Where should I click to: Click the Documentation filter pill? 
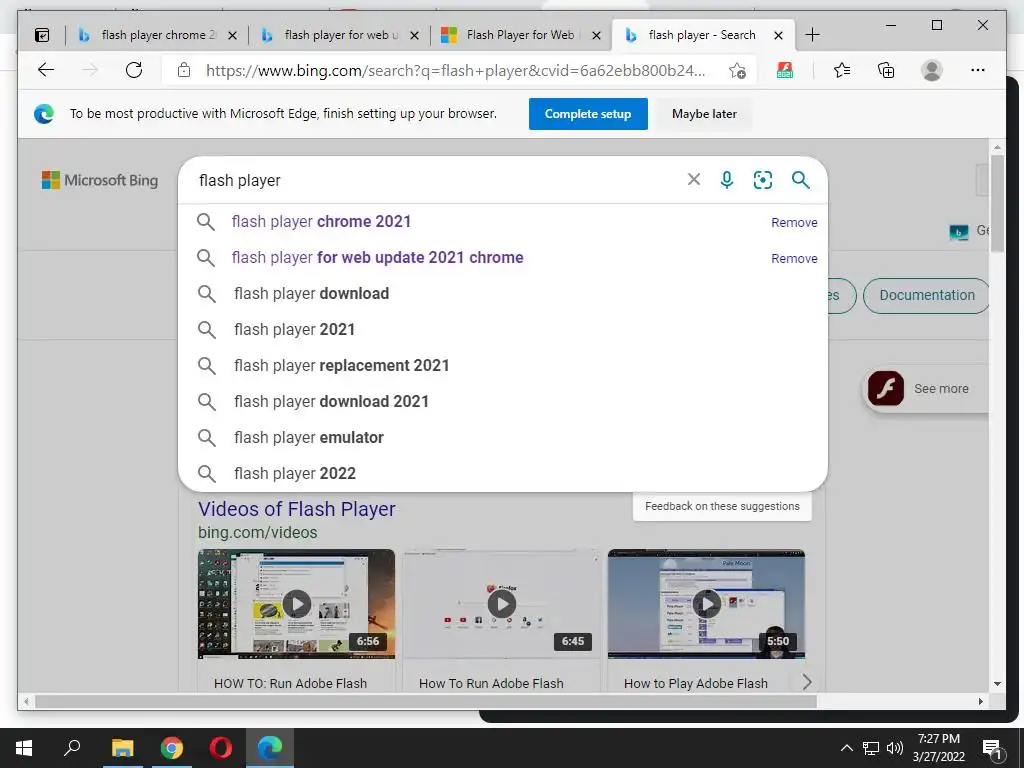point(926,295)
